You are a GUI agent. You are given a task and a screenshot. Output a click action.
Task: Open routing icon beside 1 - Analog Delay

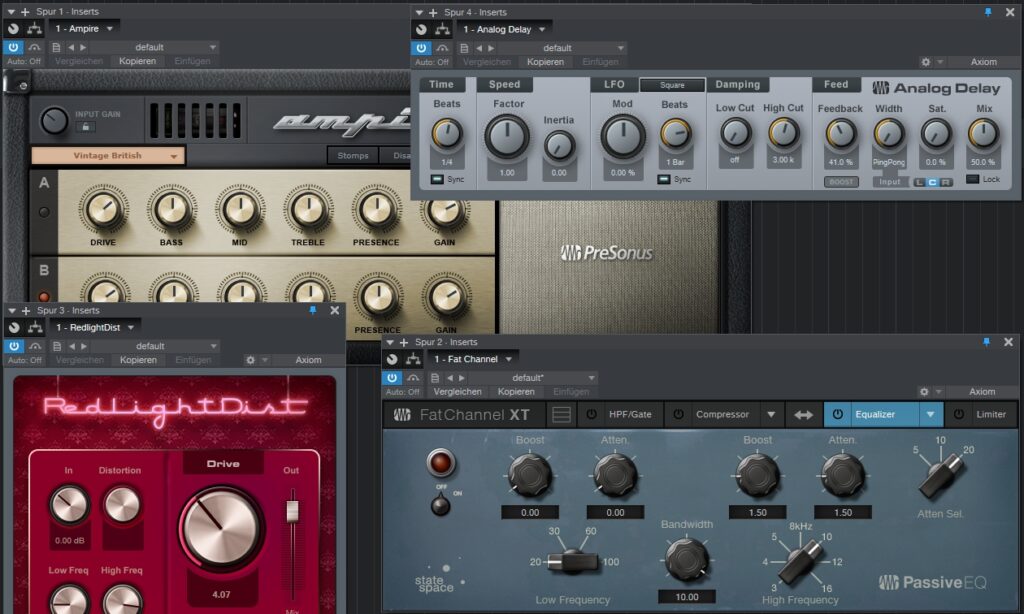click(443, 29)
